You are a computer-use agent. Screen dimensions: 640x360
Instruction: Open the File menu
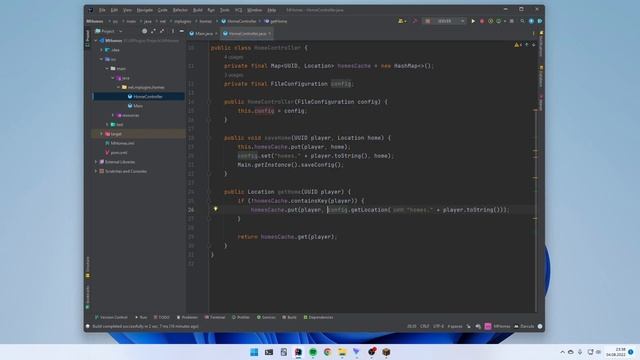(x=102, y=10)
